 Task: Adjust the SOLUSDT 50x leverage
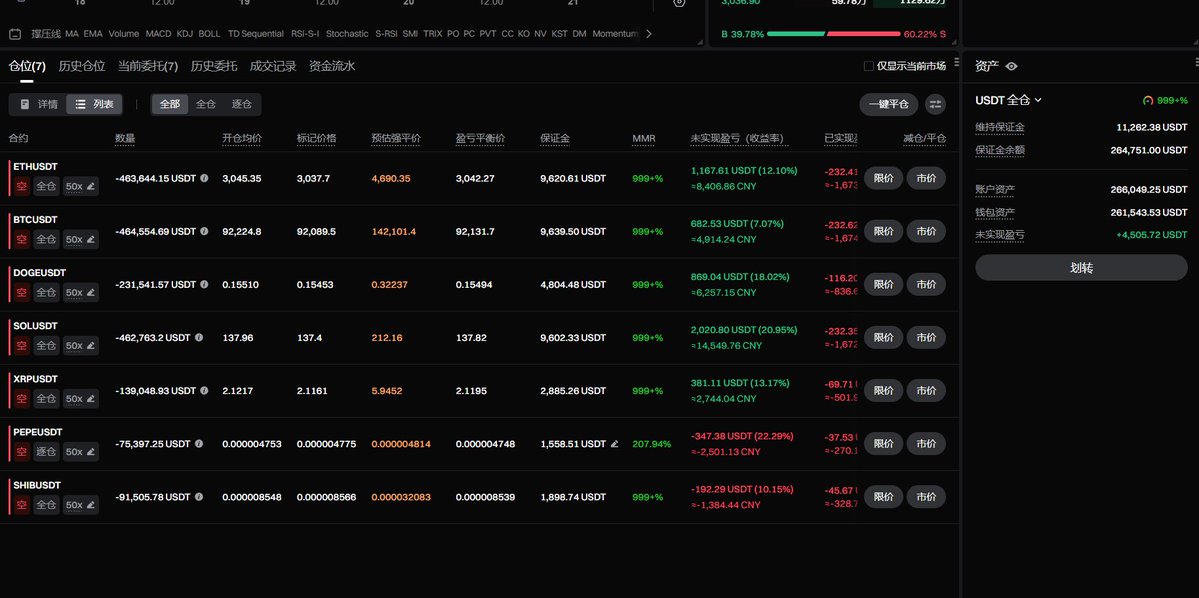point(80,346)
